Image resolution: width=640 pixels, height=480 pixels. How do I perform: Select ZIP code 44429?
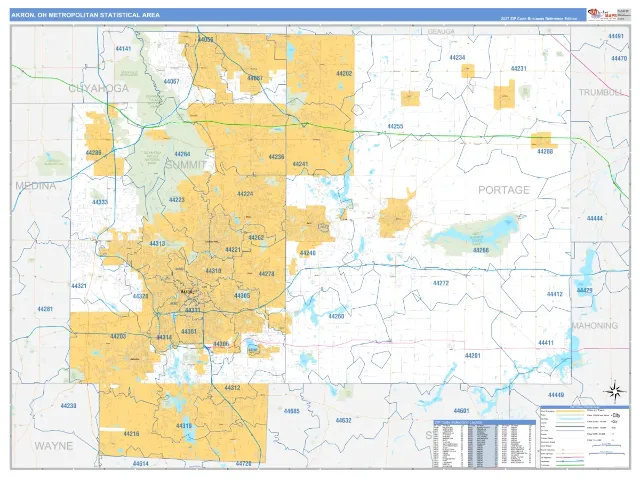click(584, 291)
